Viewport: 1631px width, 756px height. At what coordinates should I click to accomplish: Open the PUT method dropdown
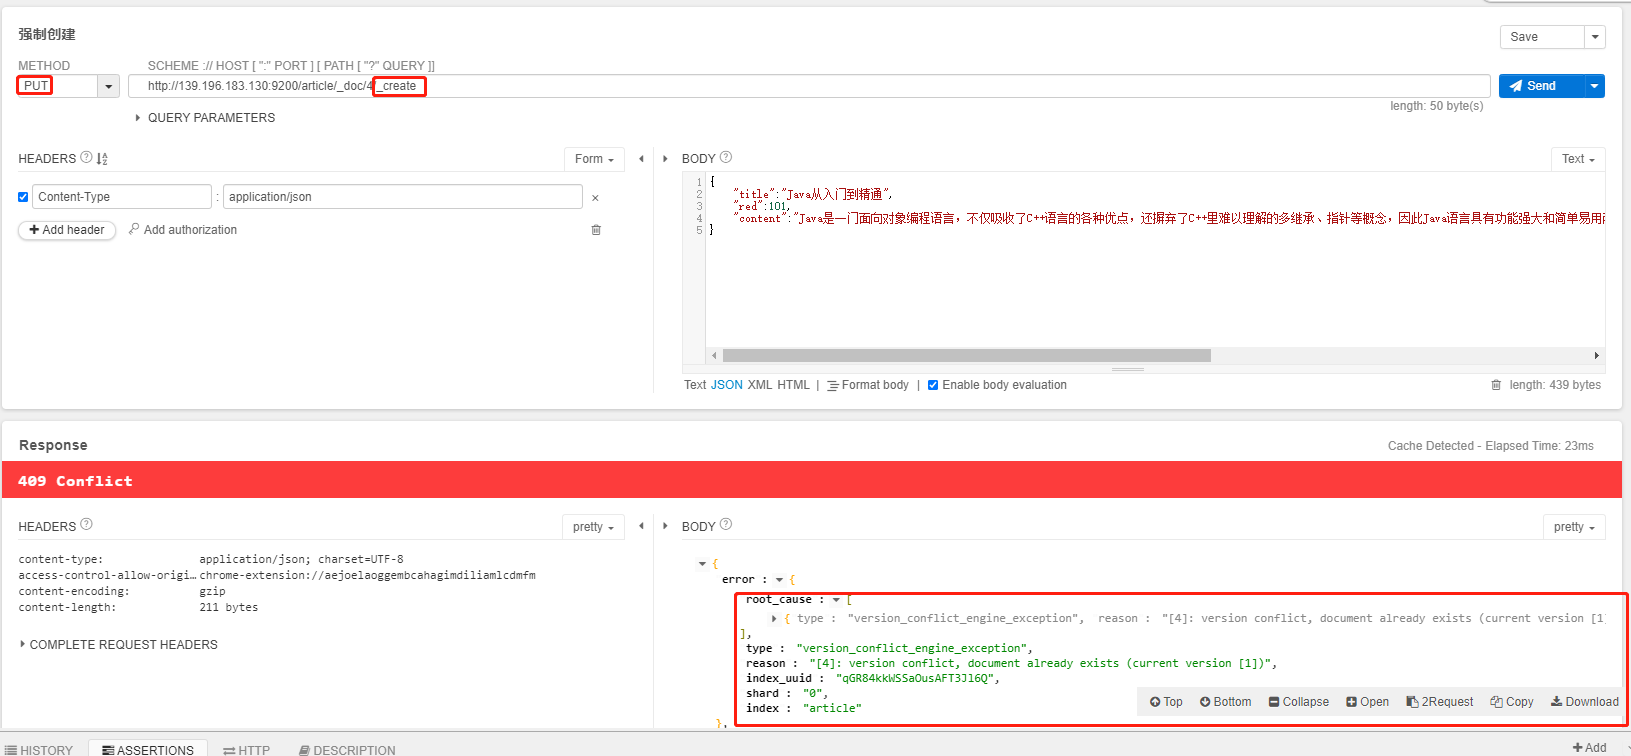[109, 87]
